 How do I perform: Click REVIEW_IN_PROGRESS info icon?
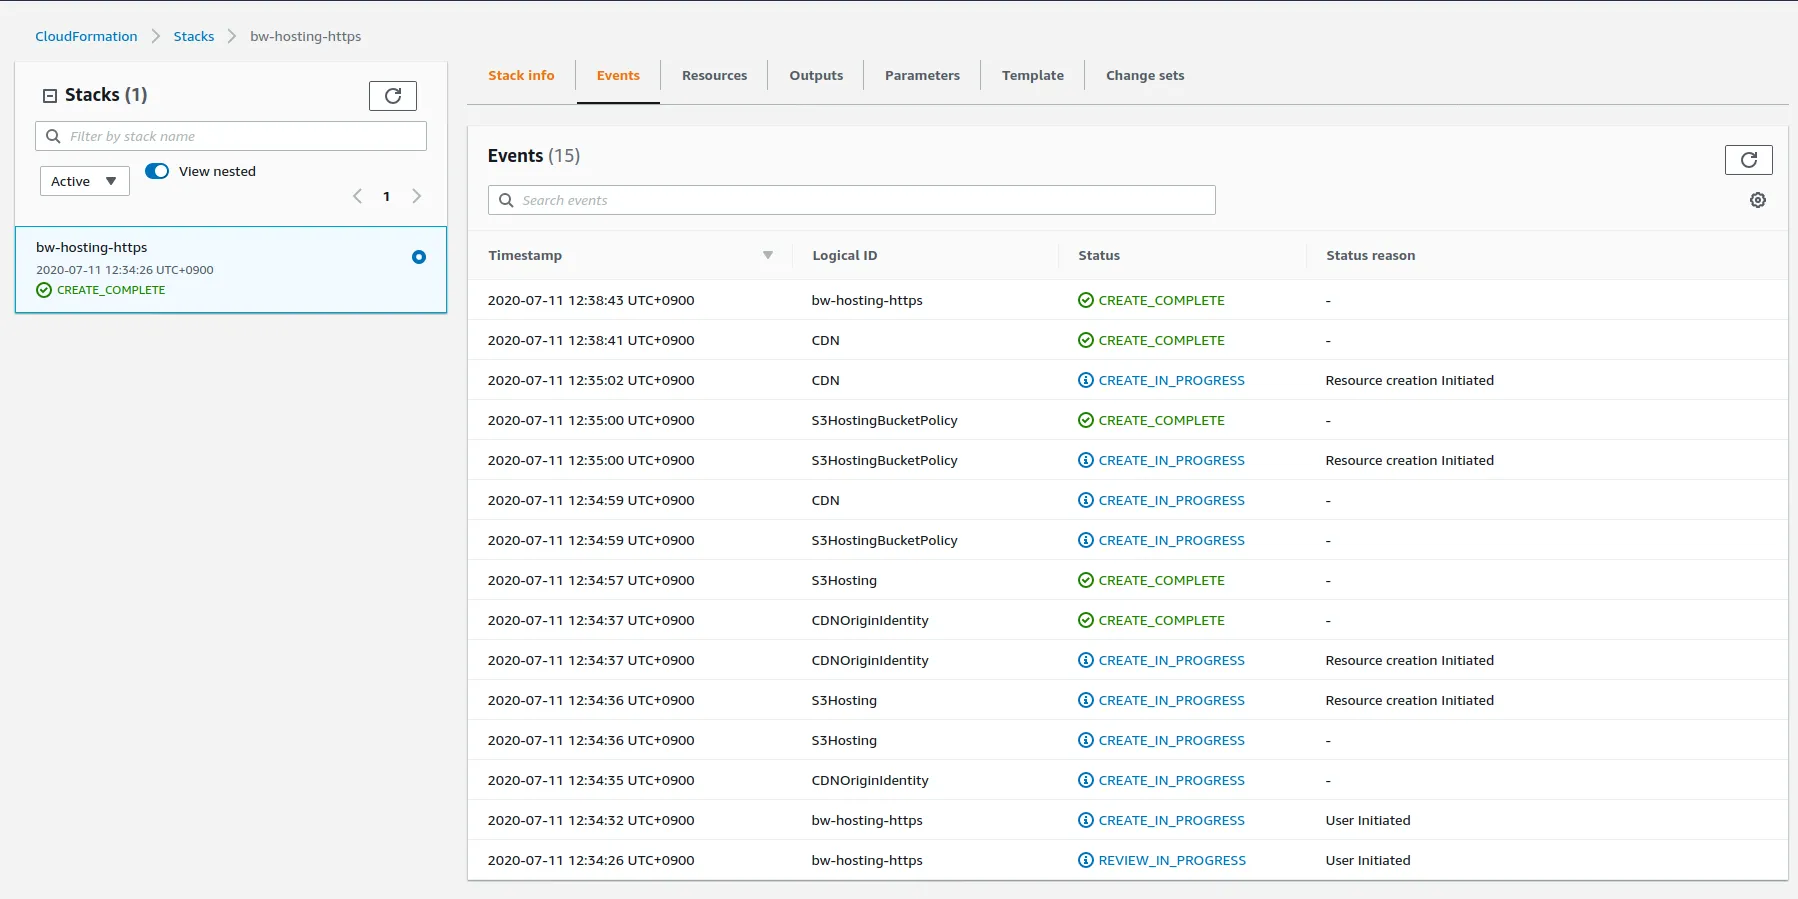(1085, 860)
